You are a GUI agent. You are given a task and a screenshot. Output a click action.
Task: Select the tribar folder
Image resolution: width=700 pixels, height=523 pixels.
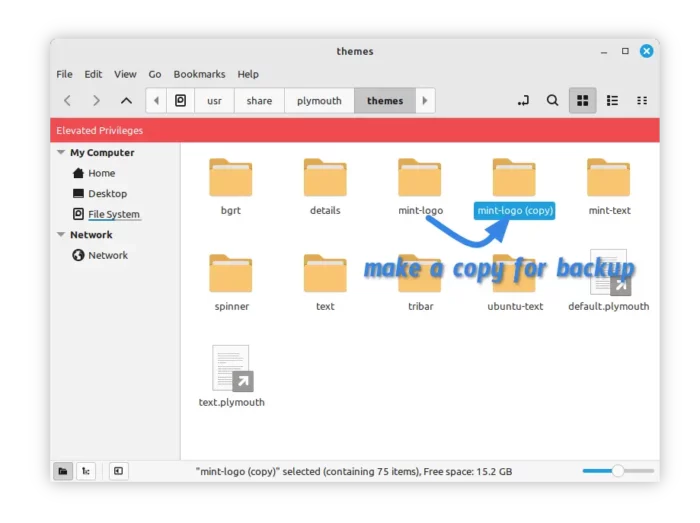point(420,282)
